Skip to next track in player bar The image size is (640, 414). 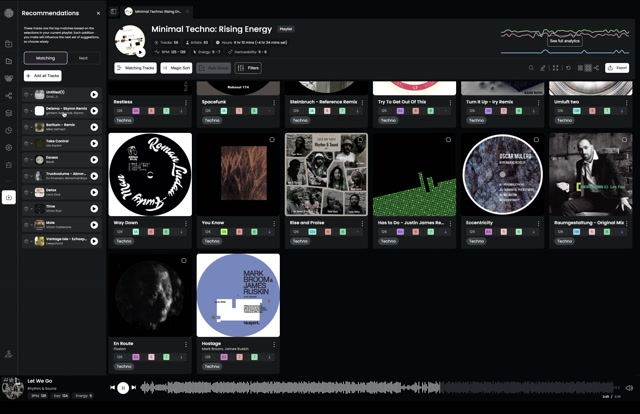click(133, 387)
